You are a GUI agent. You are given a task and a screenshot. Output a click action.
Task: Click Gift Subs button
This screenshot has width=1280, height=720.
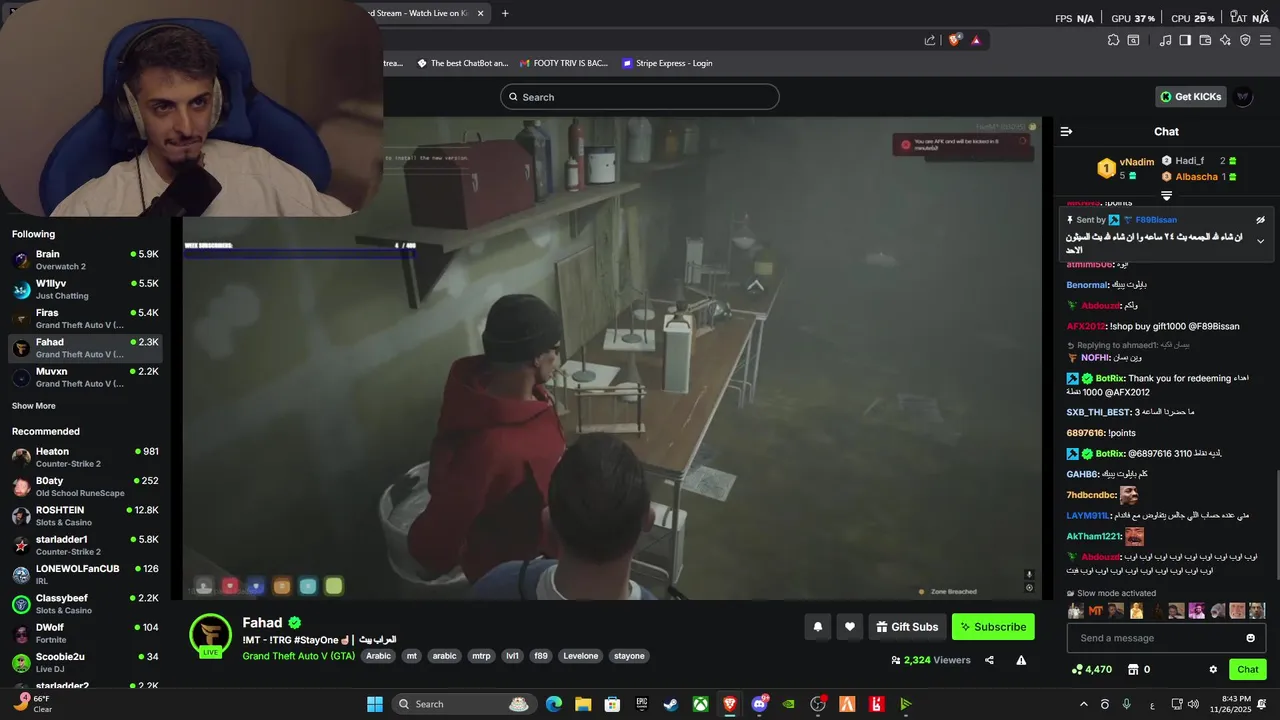(906, 627)
